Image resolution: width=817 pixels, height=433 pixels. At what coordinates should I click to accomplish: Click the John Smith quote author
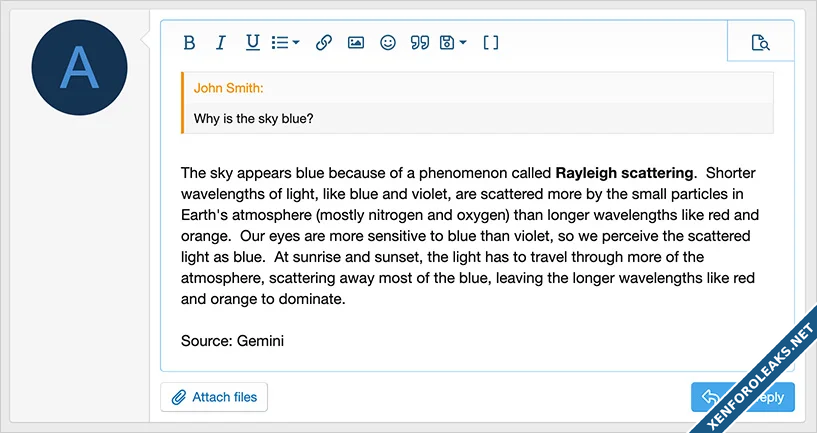(229, 88)
